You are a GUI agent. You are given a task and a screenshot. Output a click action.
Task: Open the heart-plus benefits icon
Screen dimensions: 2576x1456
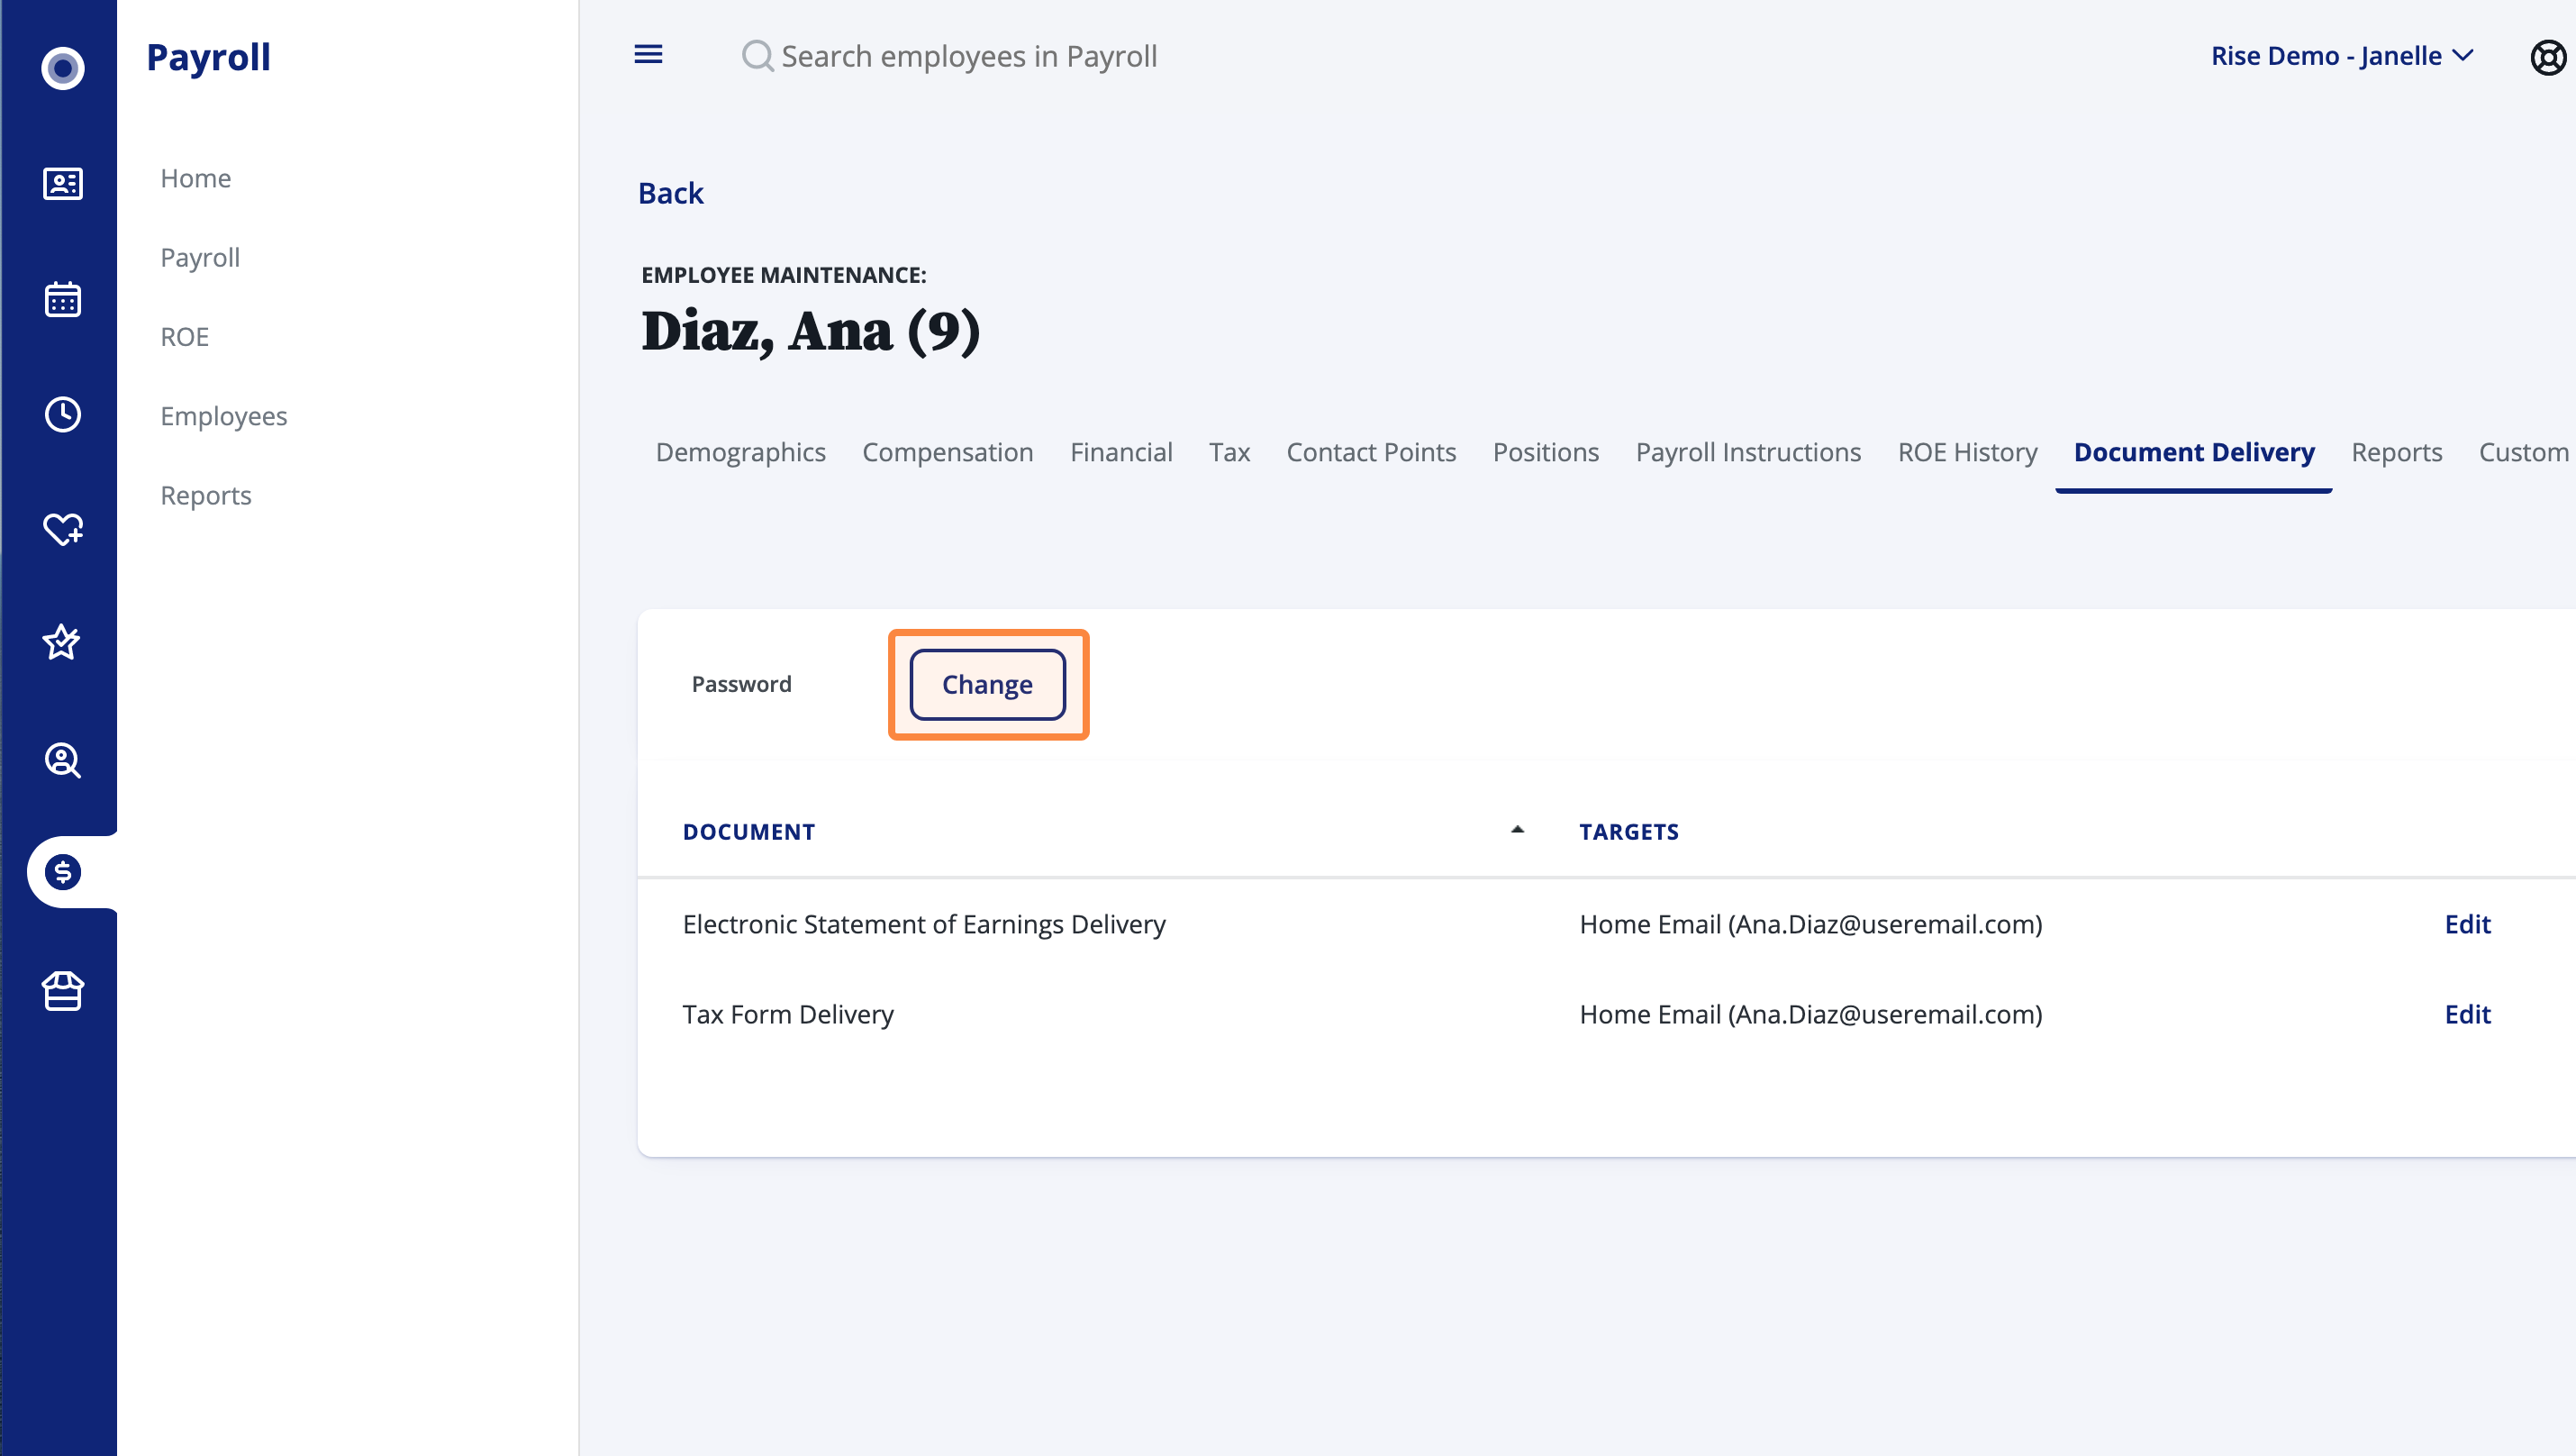[63, 529]
